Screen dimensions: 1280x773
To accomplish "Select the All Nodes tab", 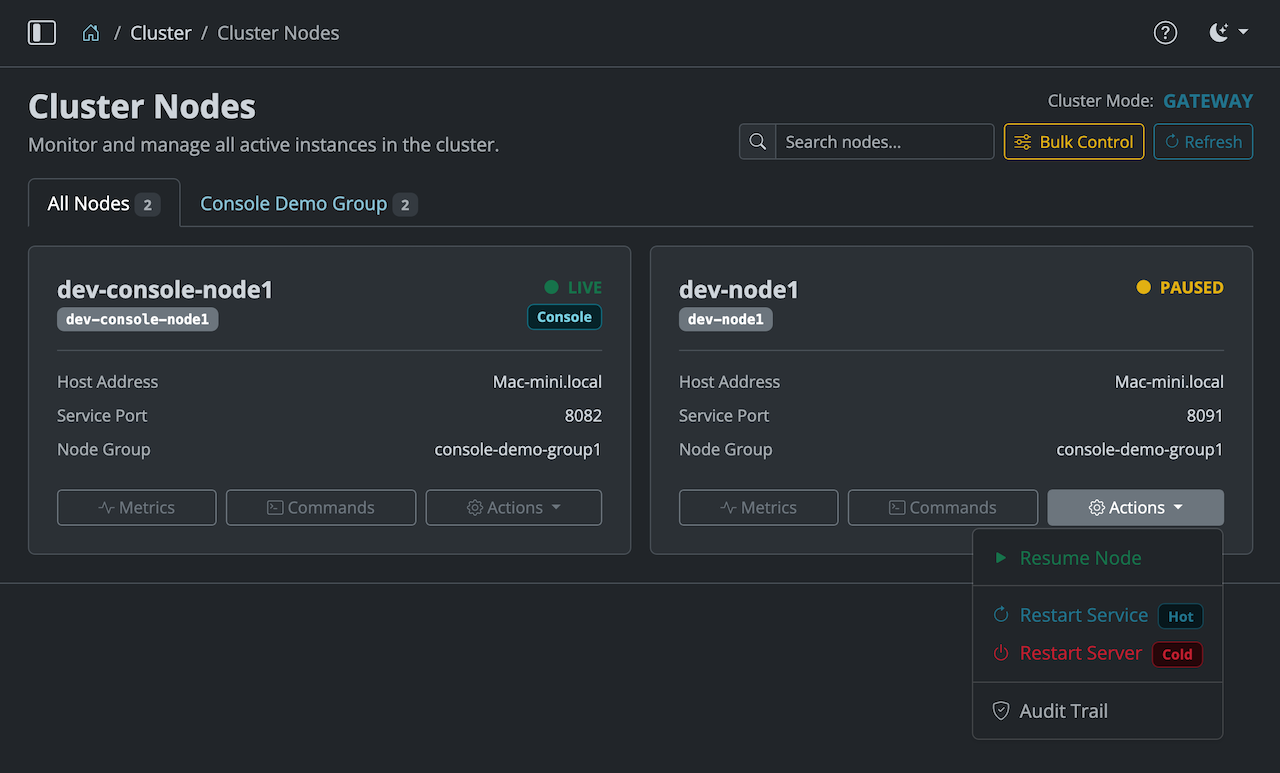I will [104, 203].
